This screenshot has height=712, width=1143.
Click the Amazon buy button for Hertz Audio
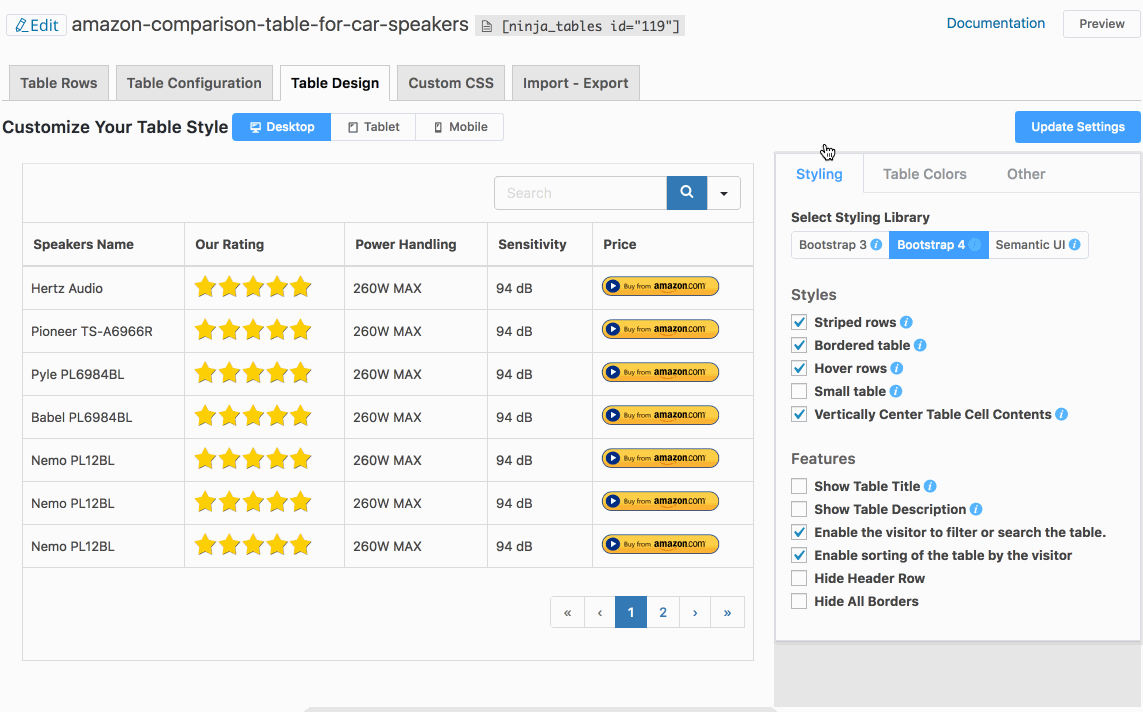tap(660, 287)
